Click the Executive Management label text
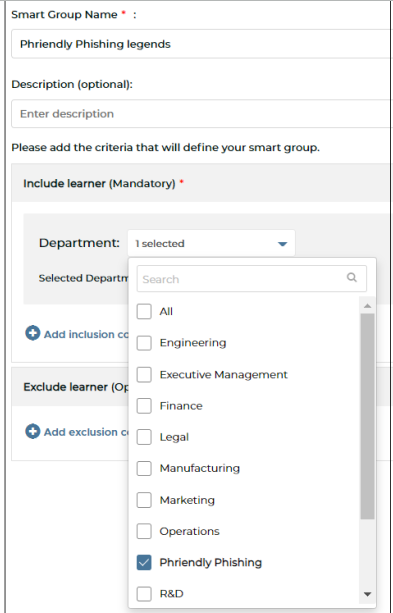 [224, 375]
